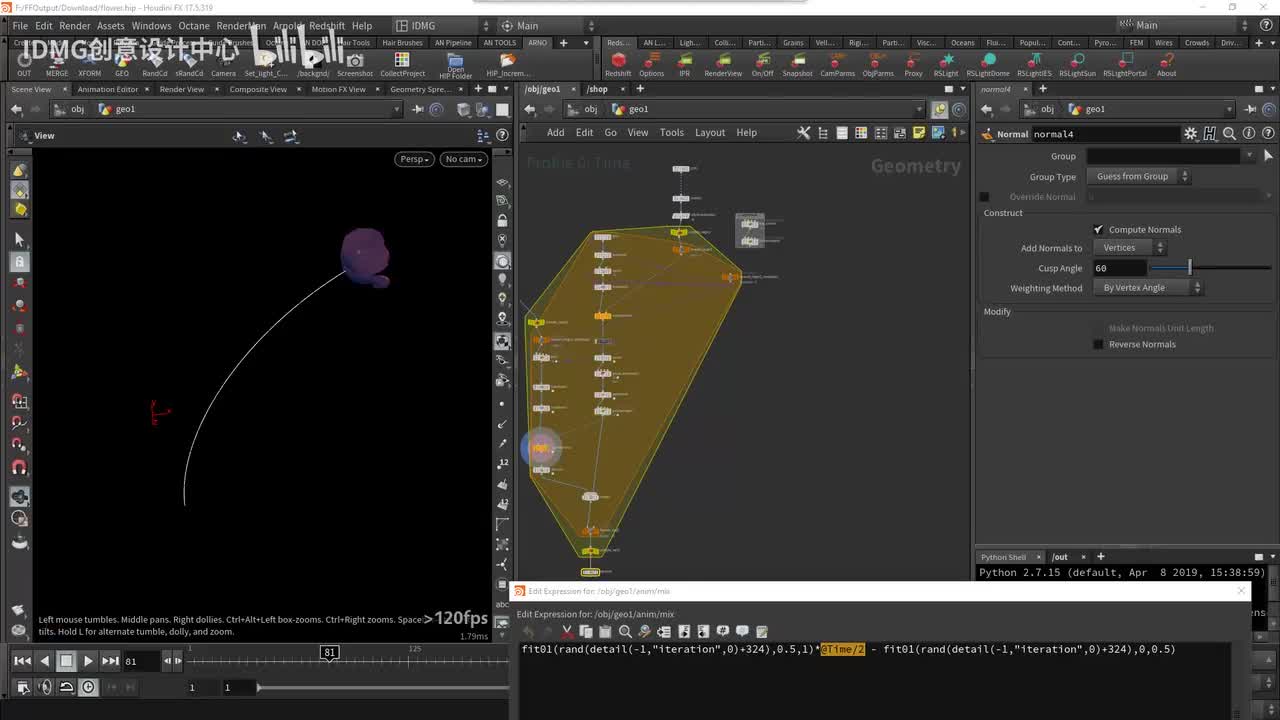This screenshot has width=1280, height=720.
Task: Click the RSLightDome shelf icon
Action: point(987,63)
